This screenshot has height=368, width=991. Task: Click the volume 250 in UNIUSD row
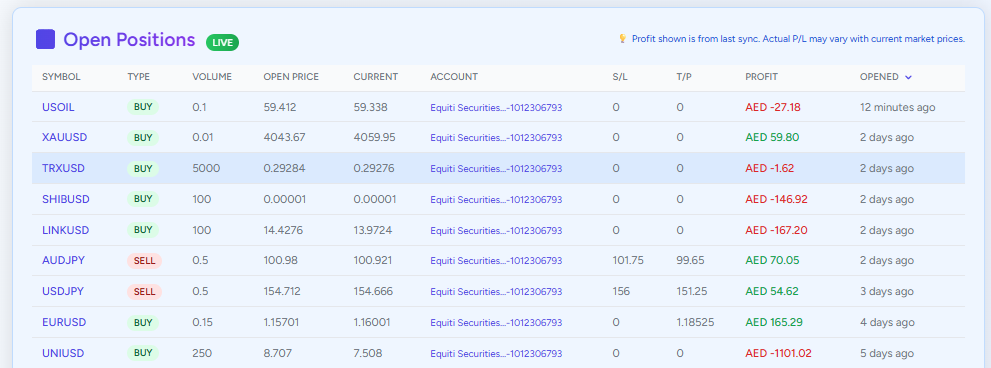[x=202, y=353]
